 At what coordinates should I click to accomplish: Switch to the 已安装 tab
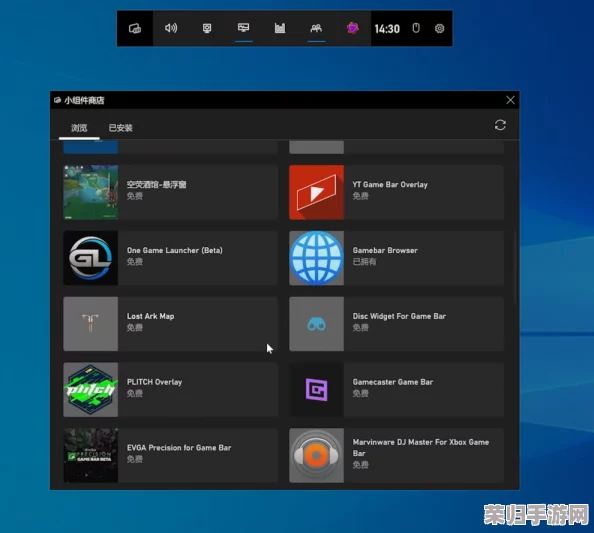point(120,128)
